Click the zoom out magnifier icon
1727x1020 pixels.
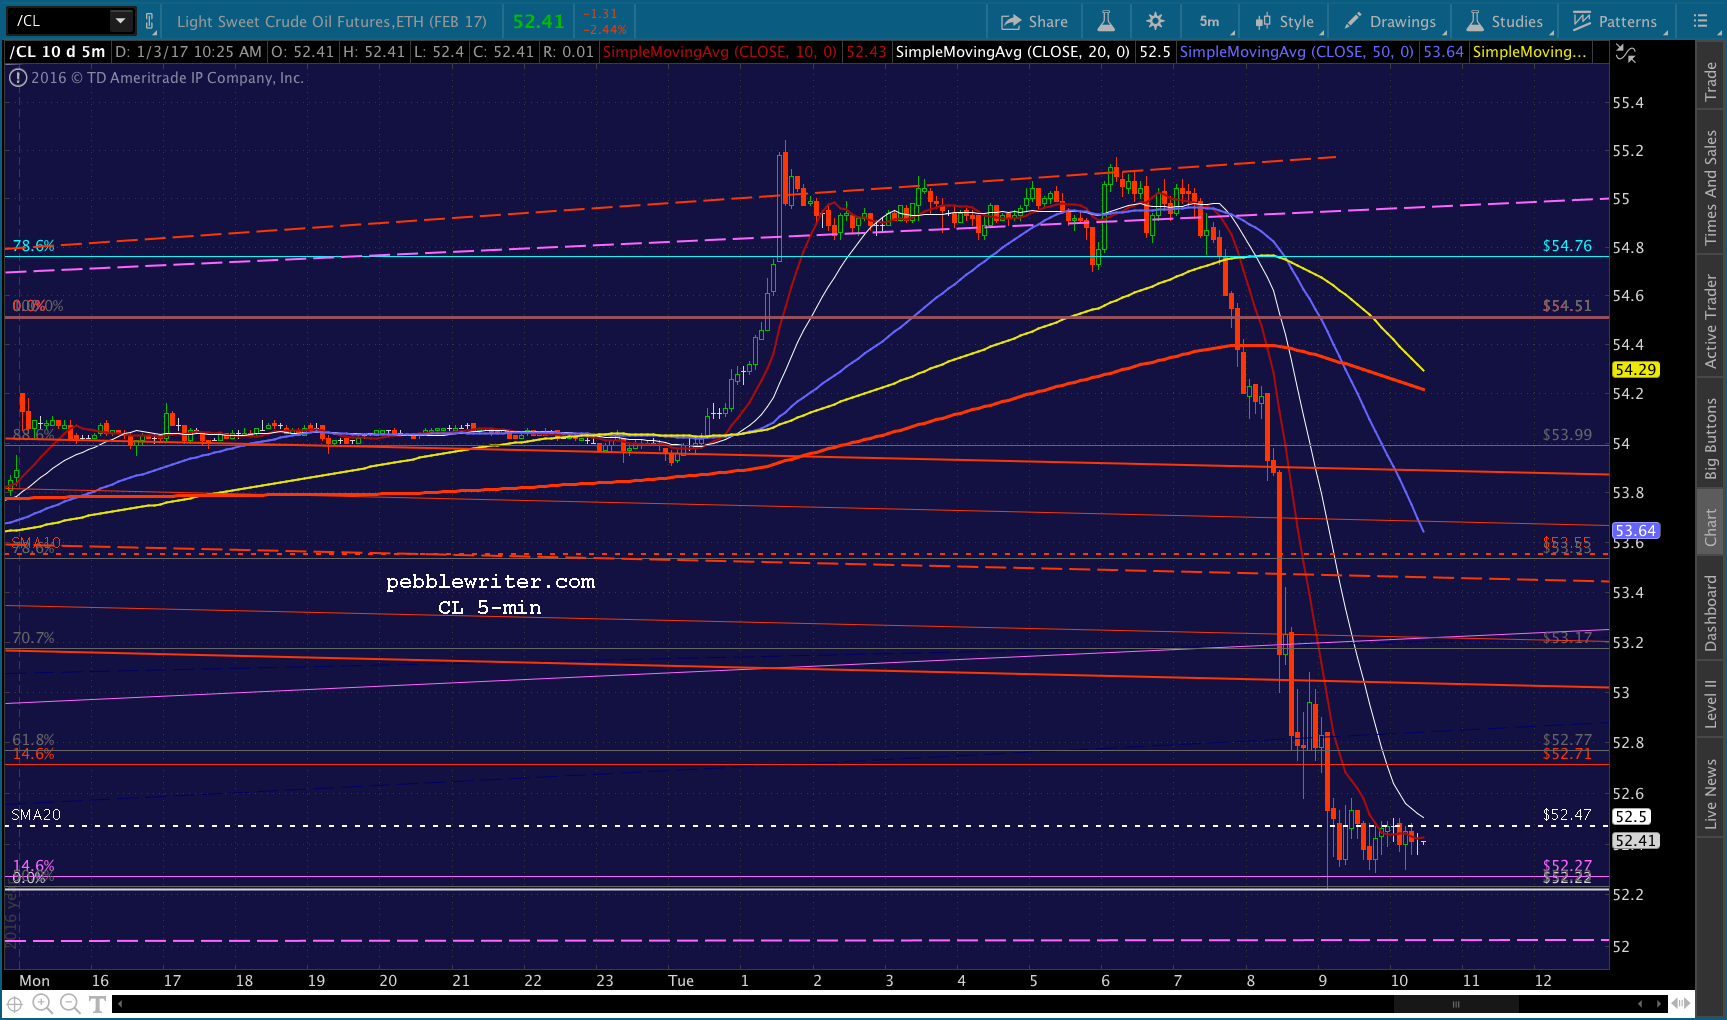click(x=70, y=1004)
